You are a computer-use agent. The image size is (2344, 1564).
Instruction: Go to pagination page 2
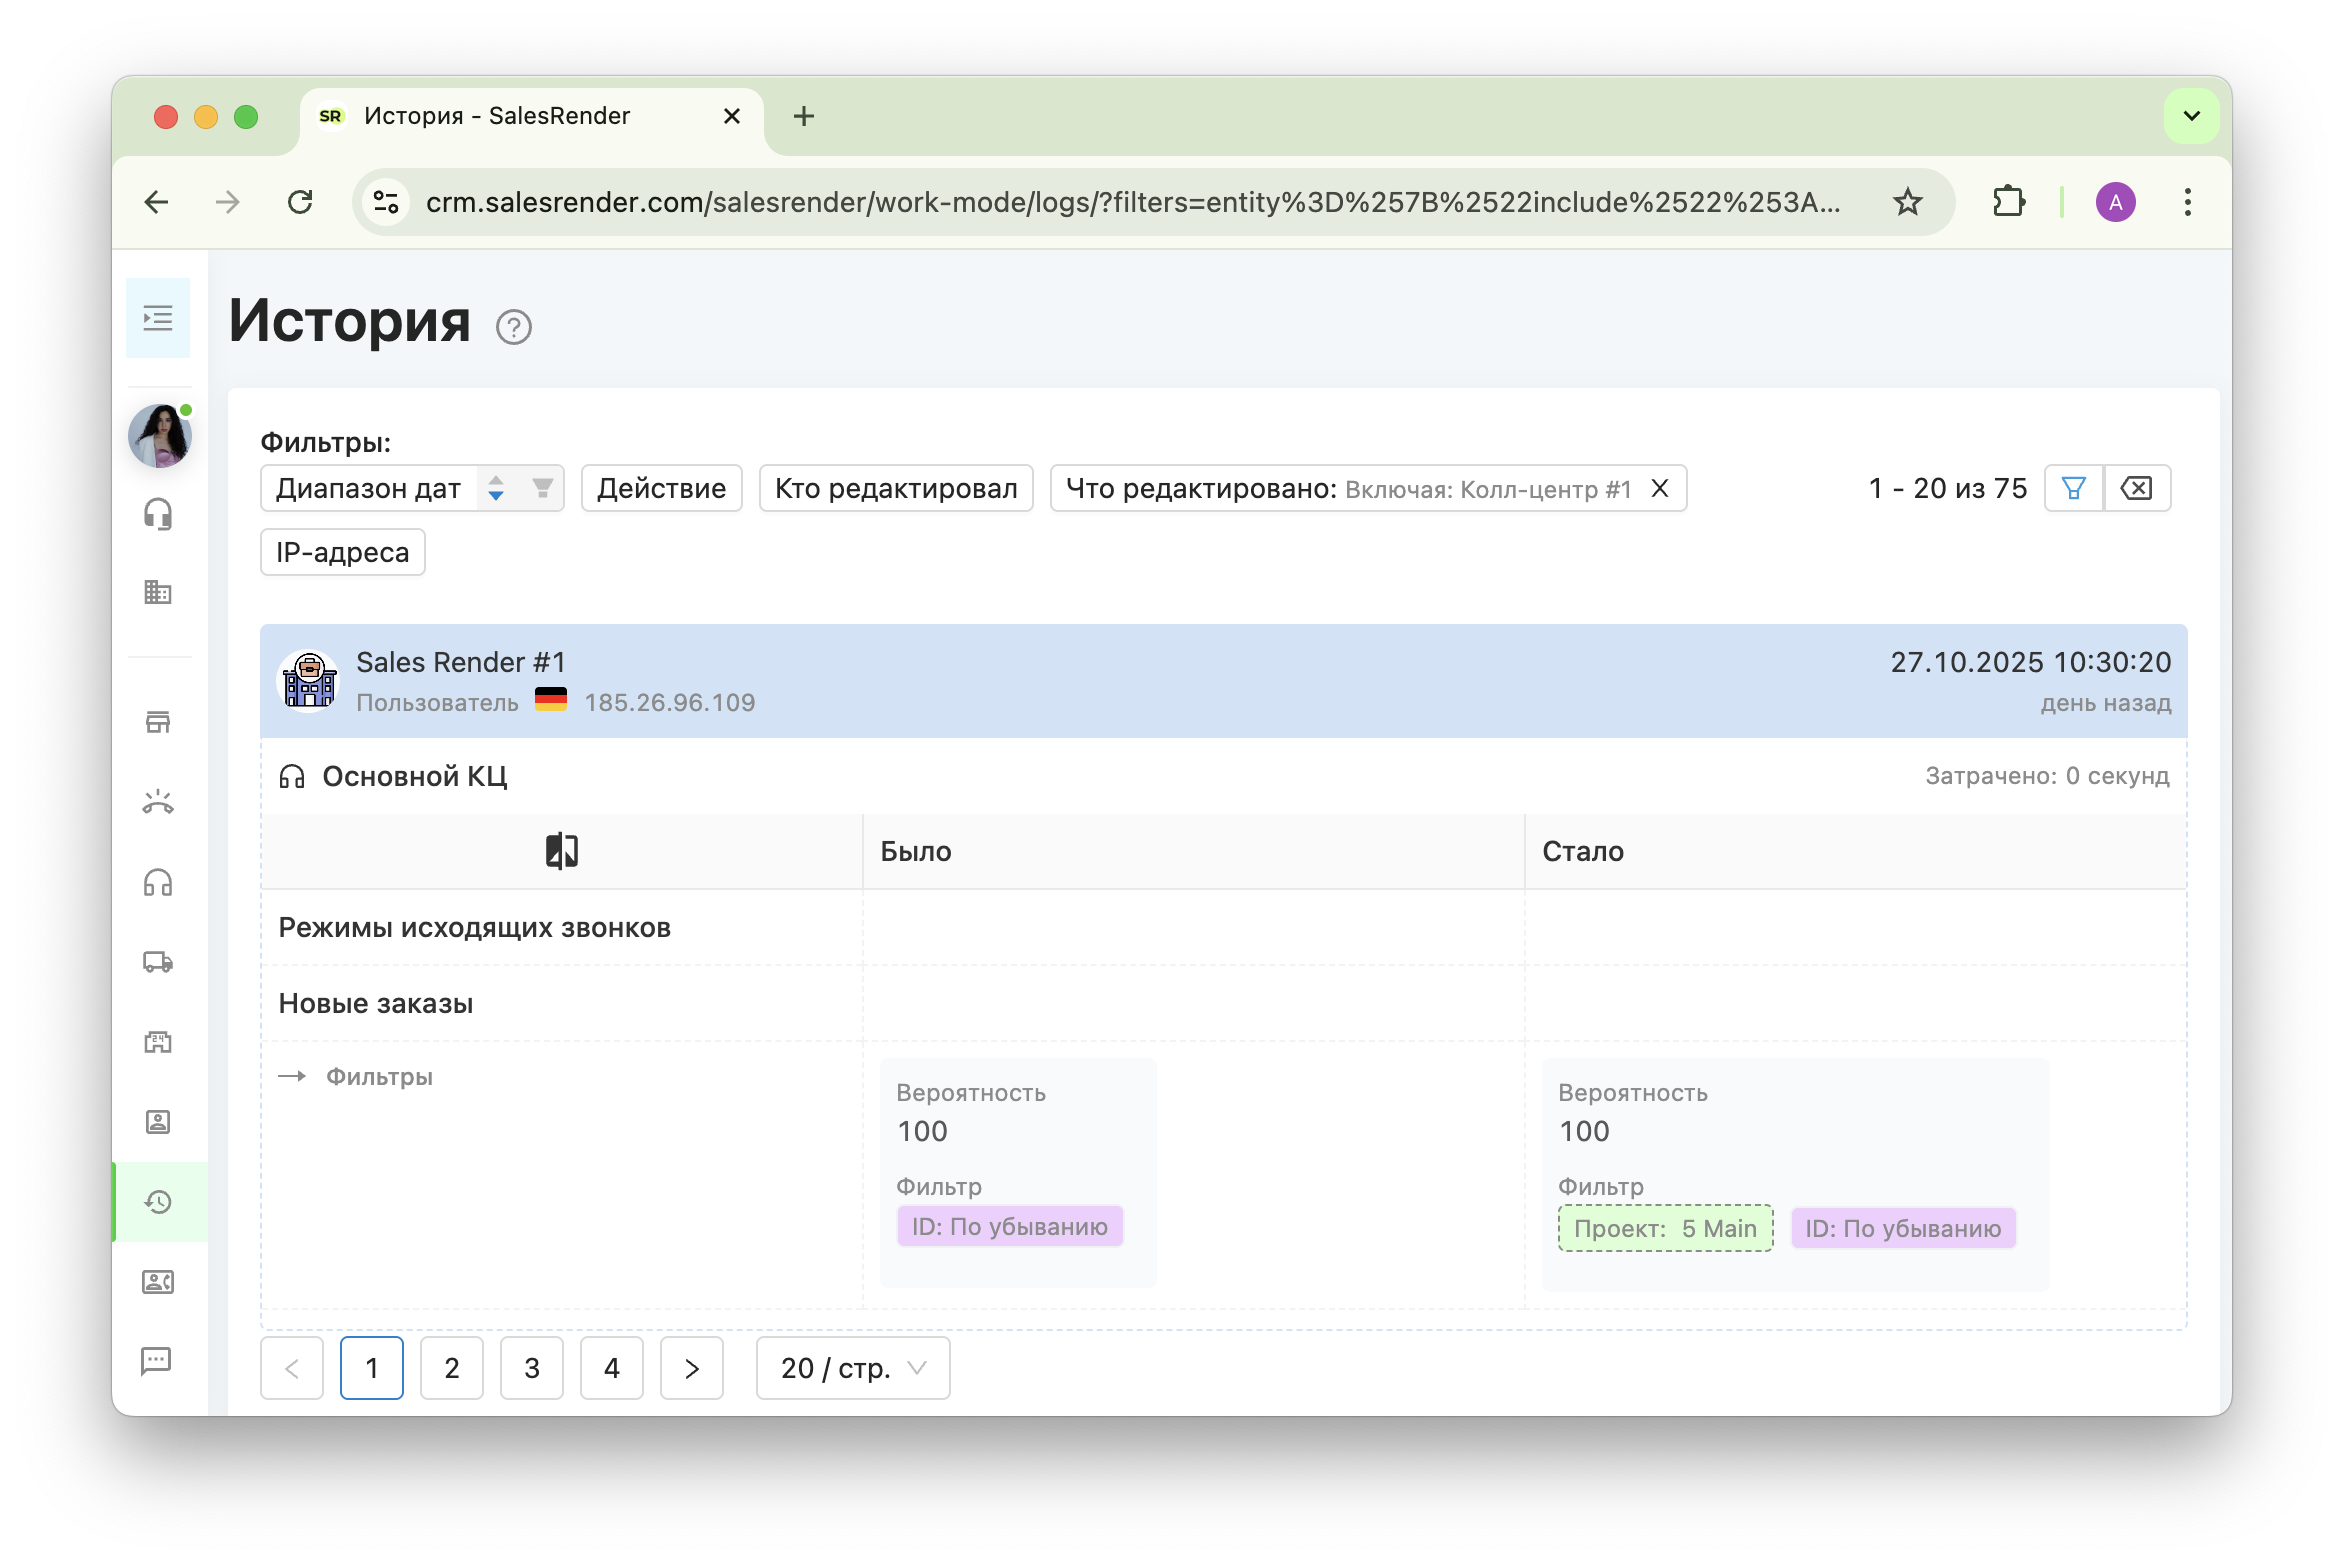pos(452,1368)
